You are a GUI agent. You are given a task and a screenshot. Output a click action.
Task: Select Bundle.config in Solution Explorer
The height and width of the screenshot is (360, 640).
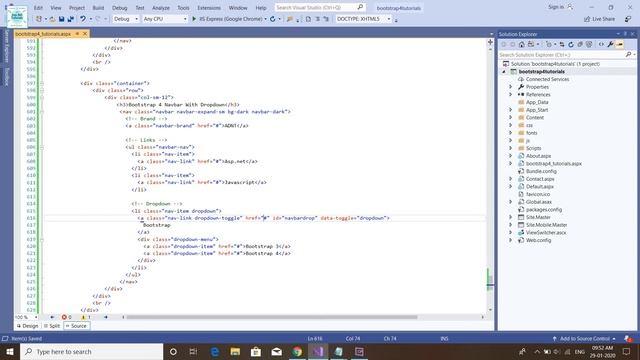coord(541,171)
